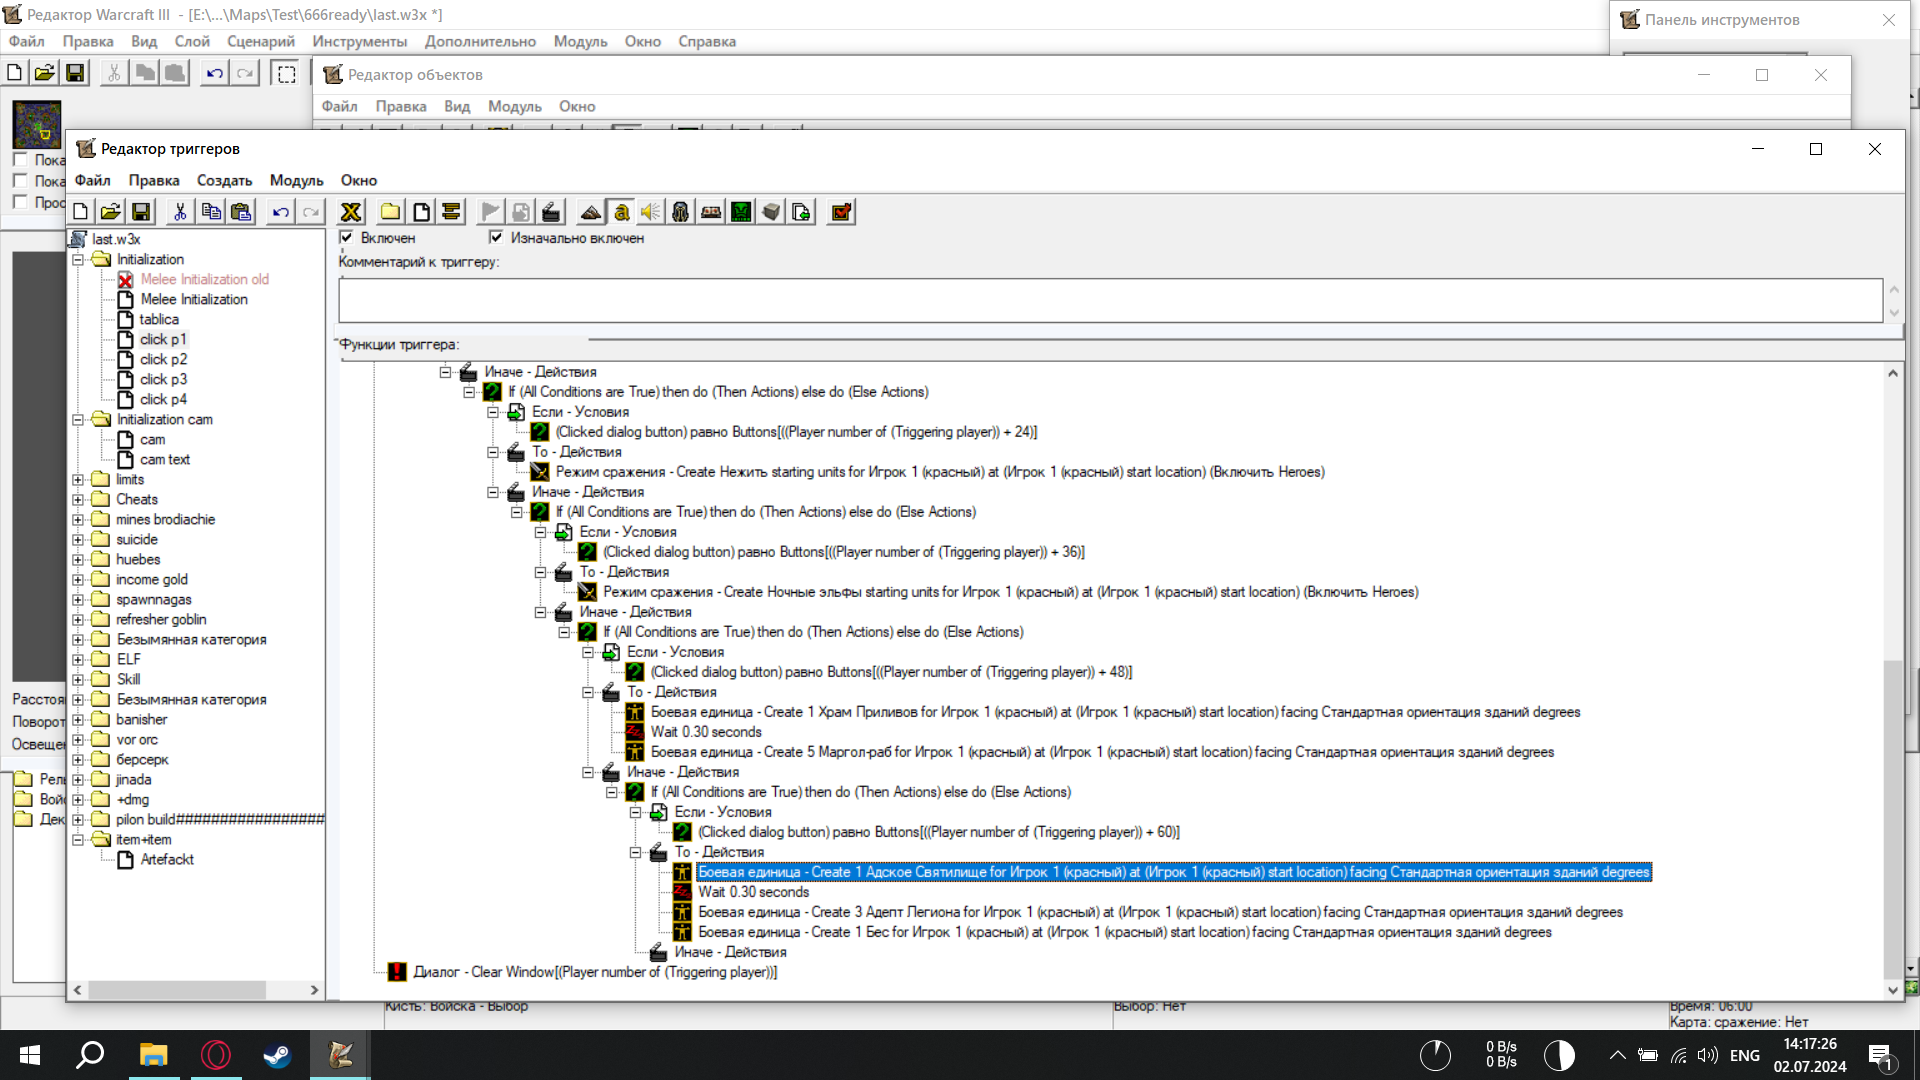Viewport: 1920px width, 1080px height.
Task: Add a new condition from the toolbar
Action: click(x=521, y=212)
